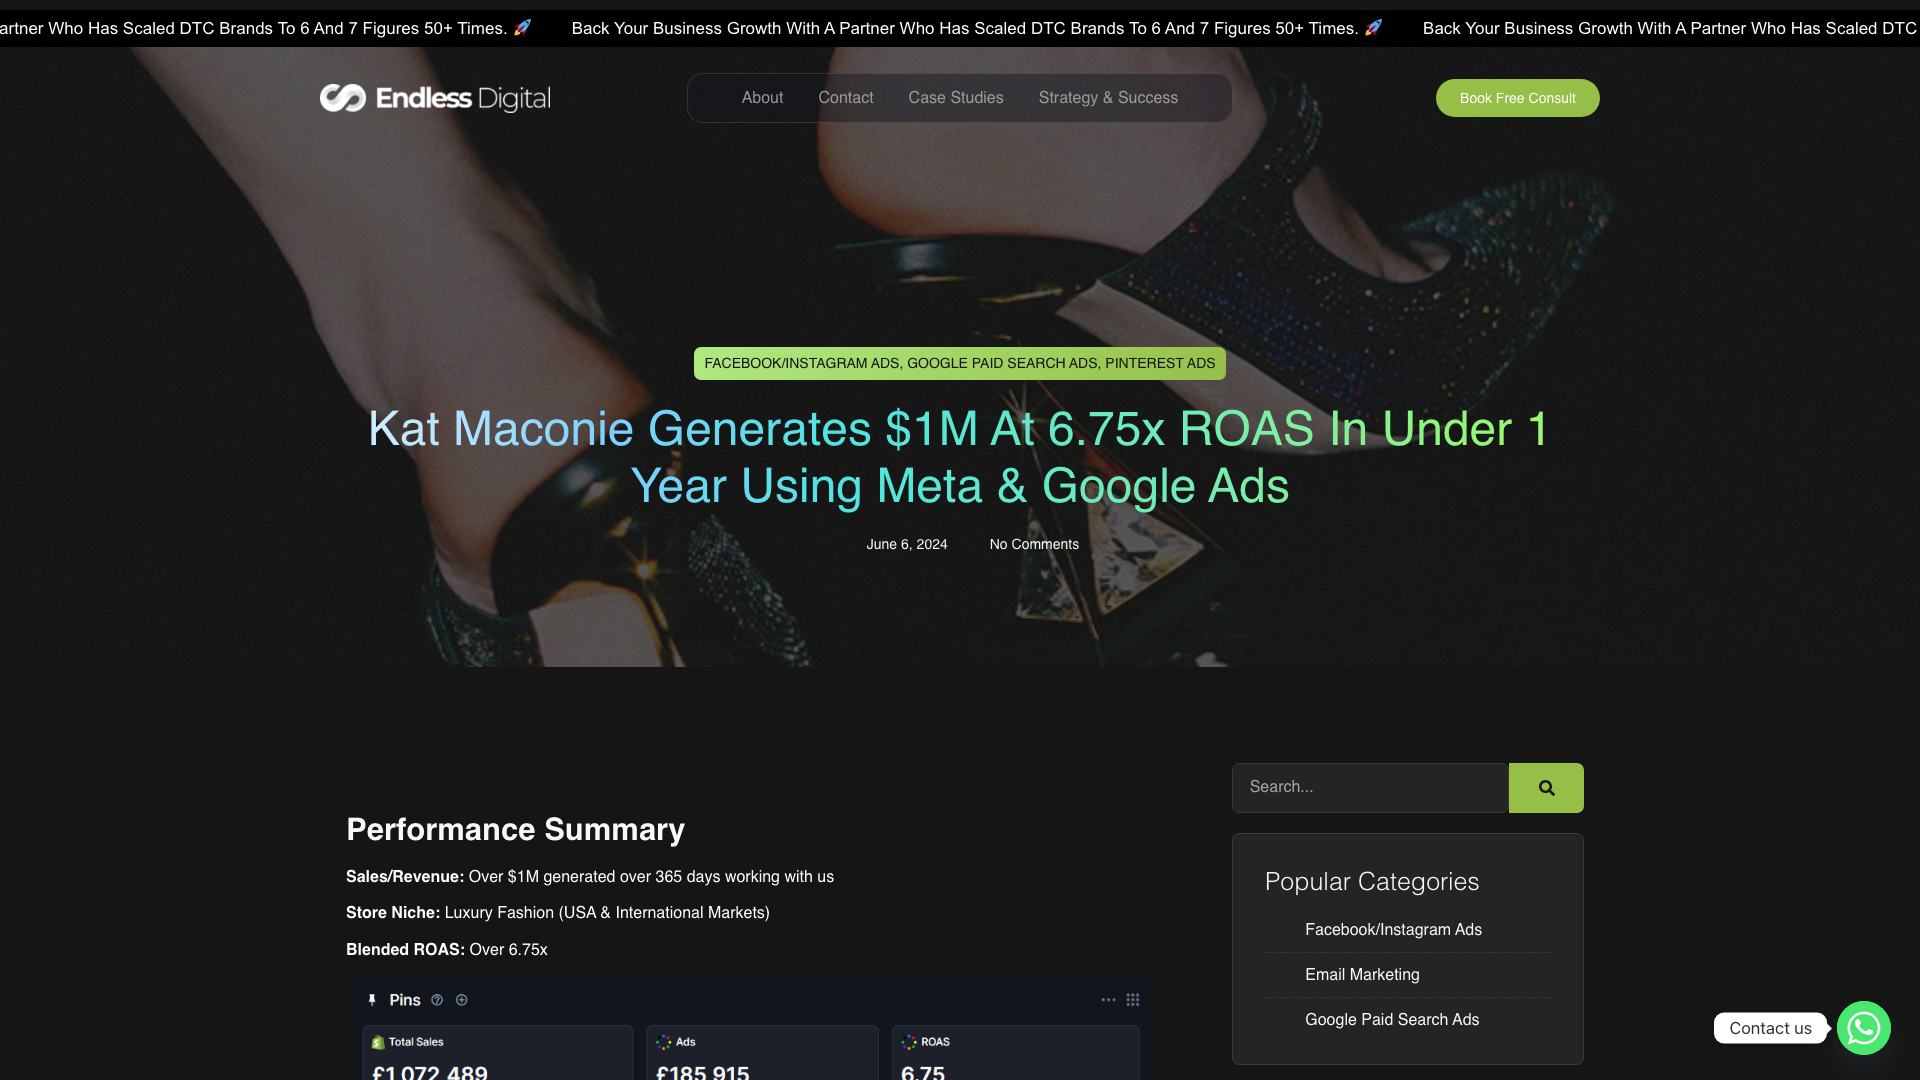Click the June 6, 2024 post date
The width and height of the screenshot is (1920, 1080).
point(907,545)
